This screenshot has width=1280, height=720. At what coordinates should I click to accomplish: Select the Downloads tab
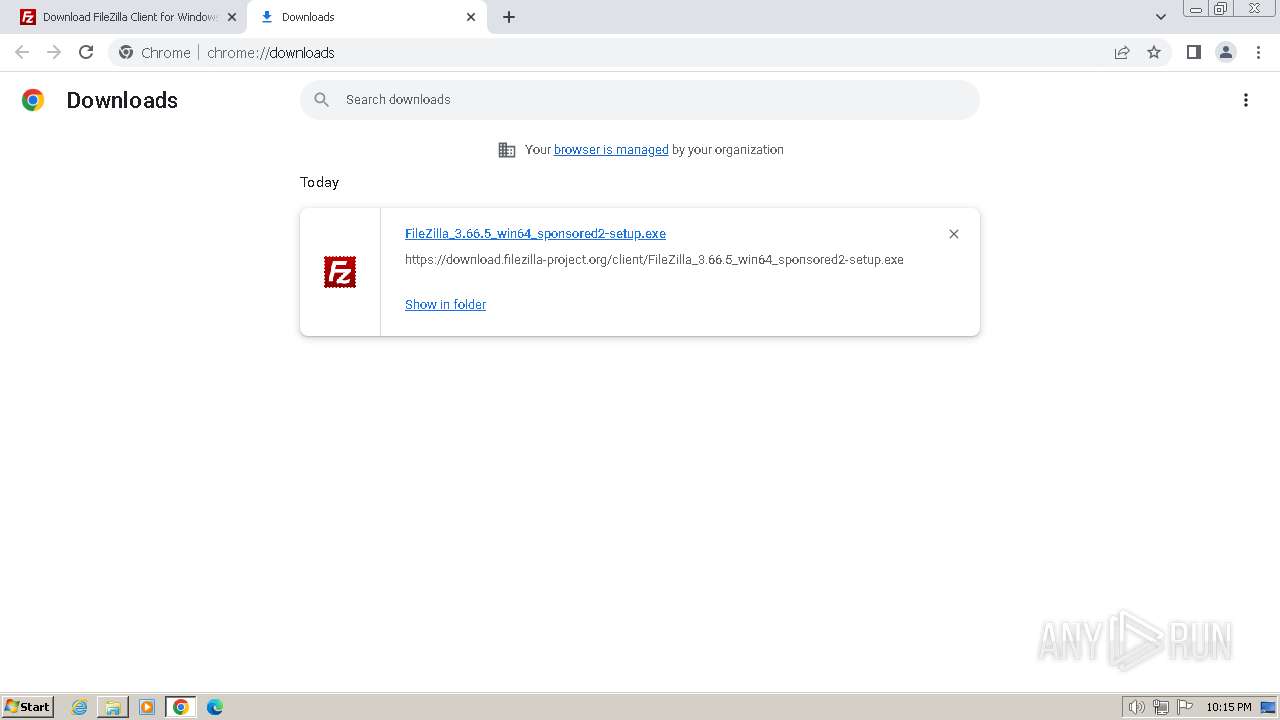pos(366,17)
